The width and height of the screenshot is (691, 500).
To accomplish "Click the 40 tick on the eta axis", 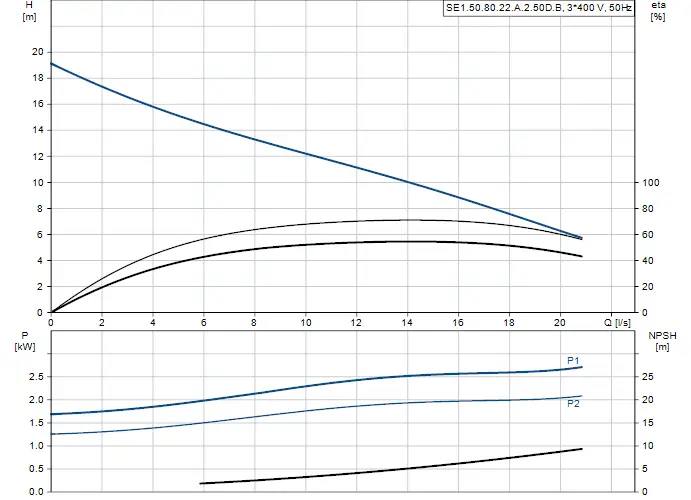I will 648,261.
